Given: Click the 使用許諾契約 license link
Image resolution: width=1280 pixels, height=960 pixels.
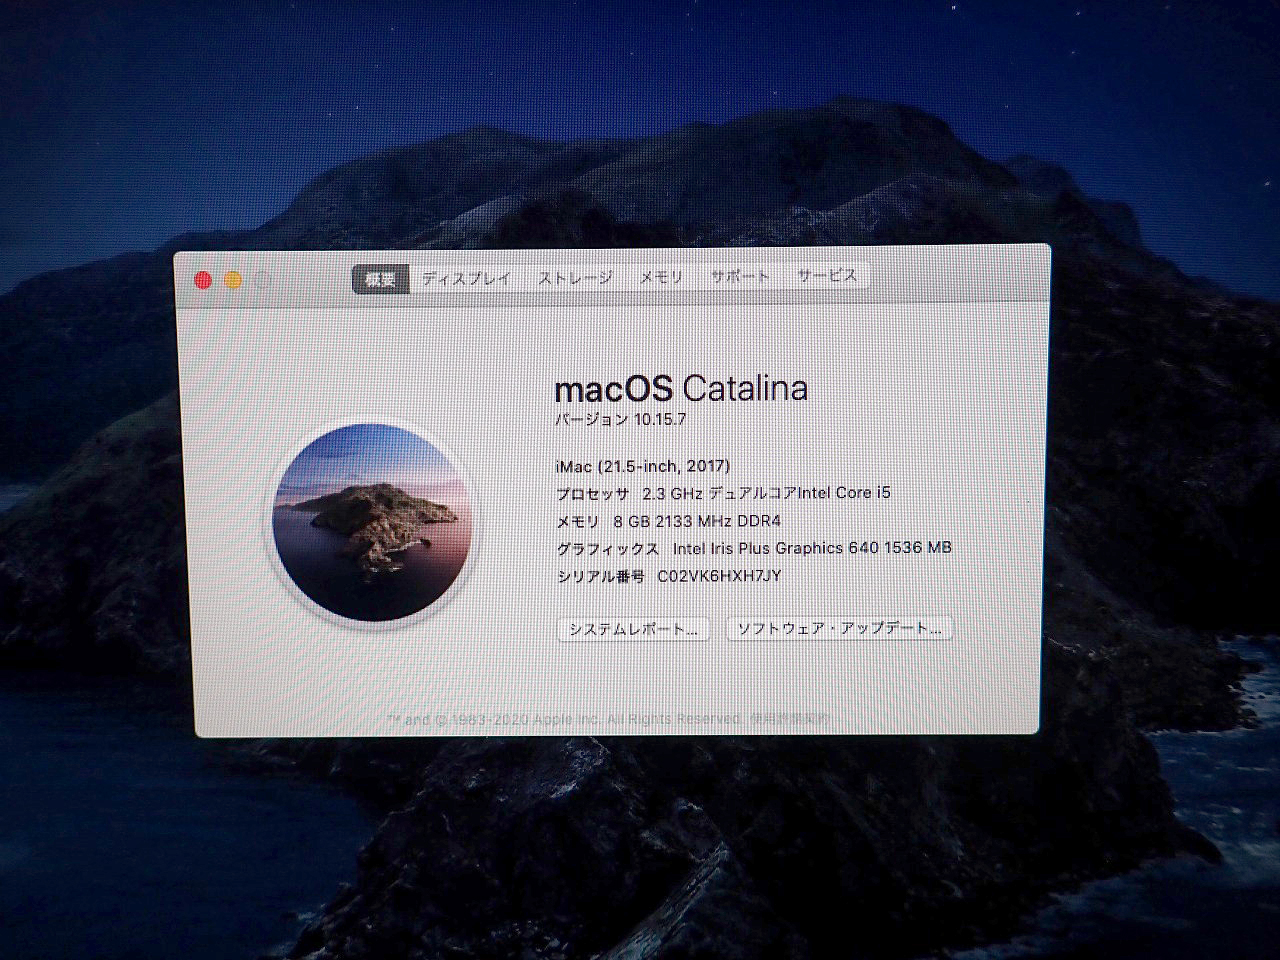Looking at the screenshot, I should [x=789, y=718].
